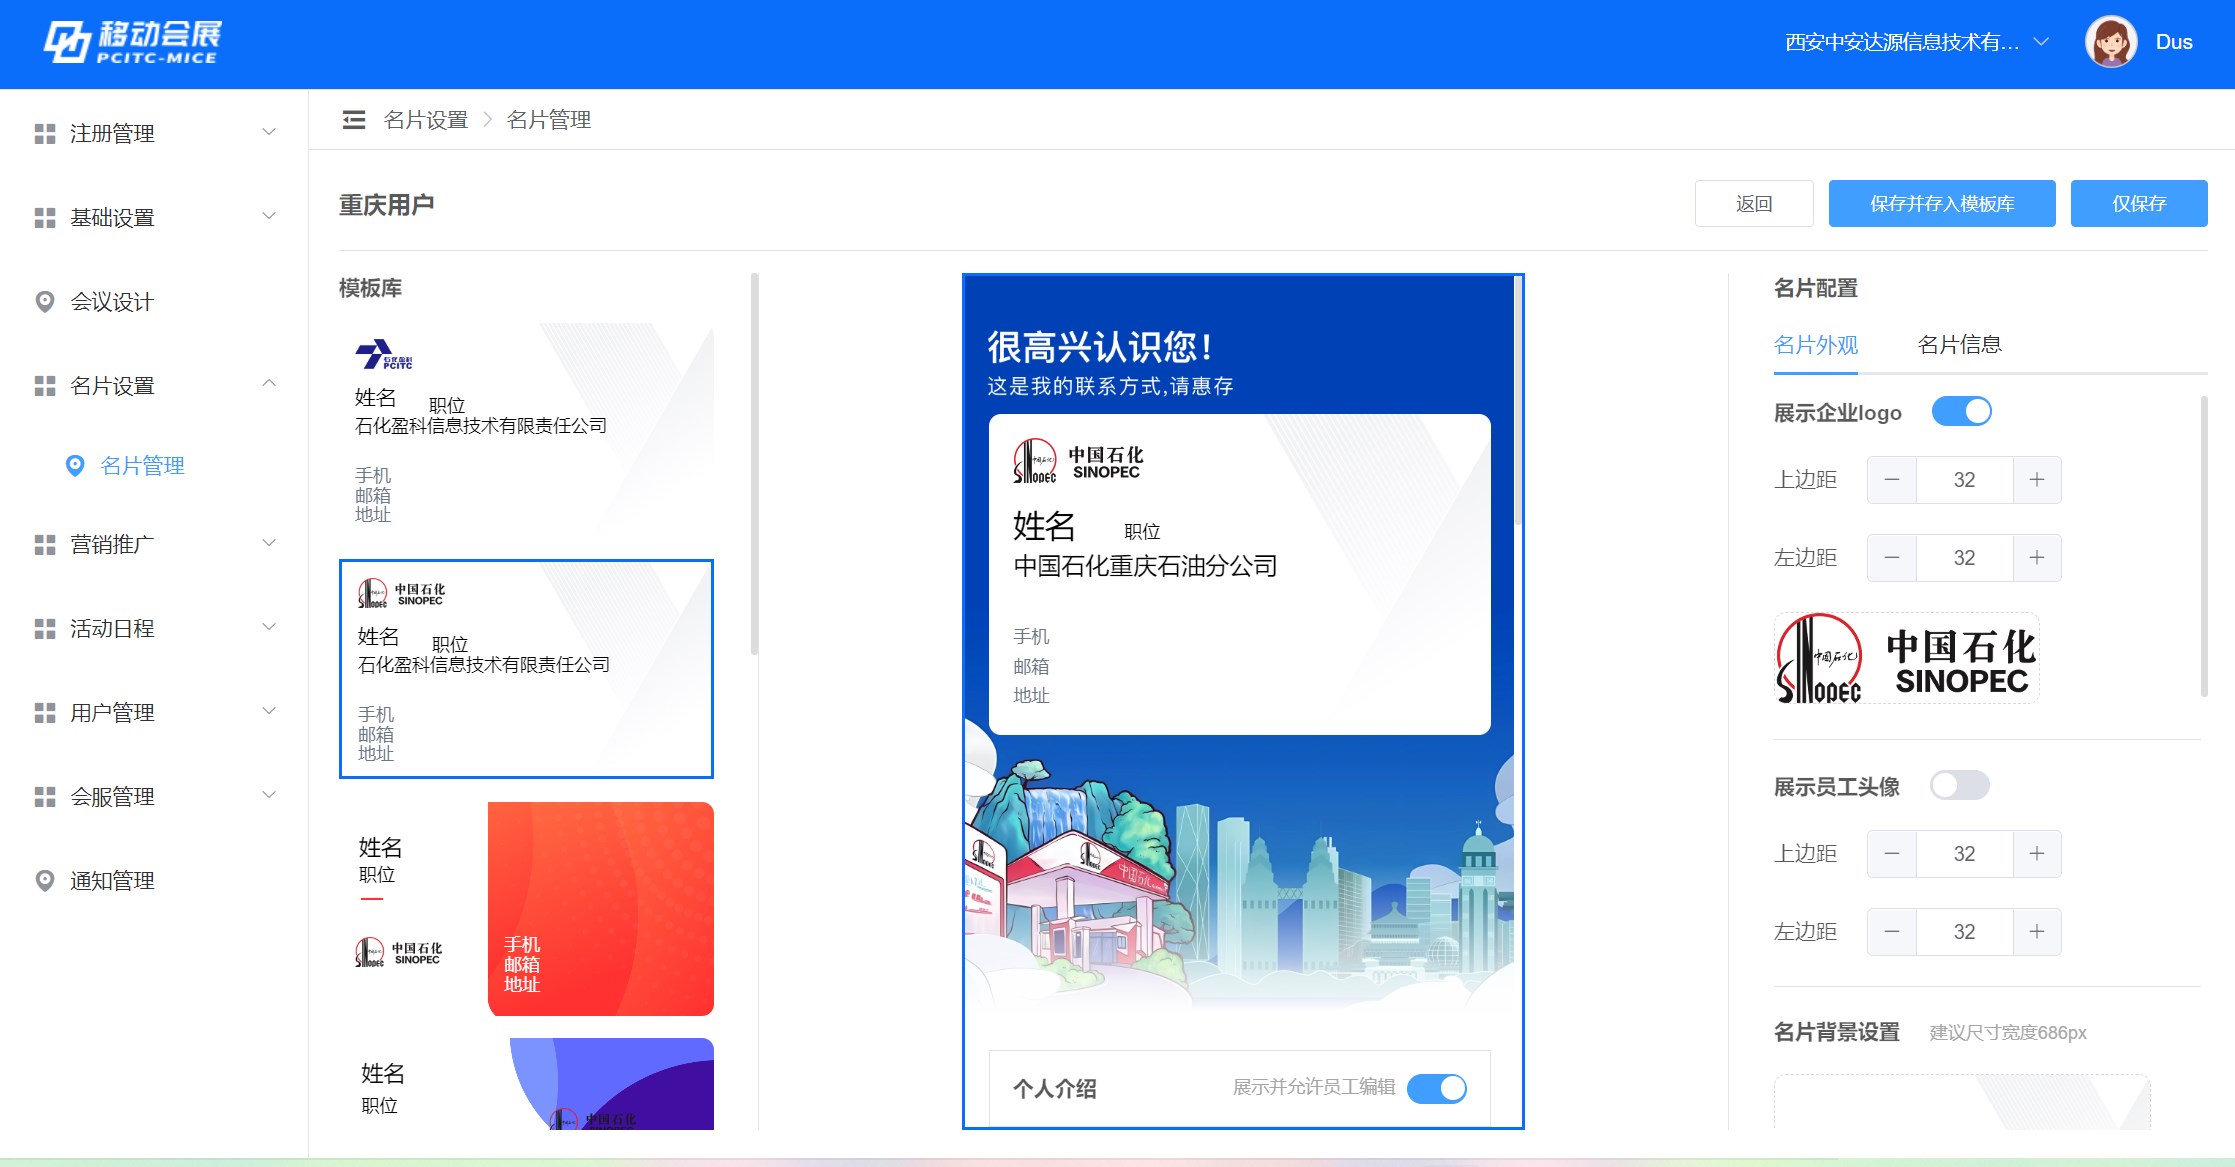Decrease avatar 上边距 with minus button
Screen dimensions: 2235x1167
tap(1892, 854)
